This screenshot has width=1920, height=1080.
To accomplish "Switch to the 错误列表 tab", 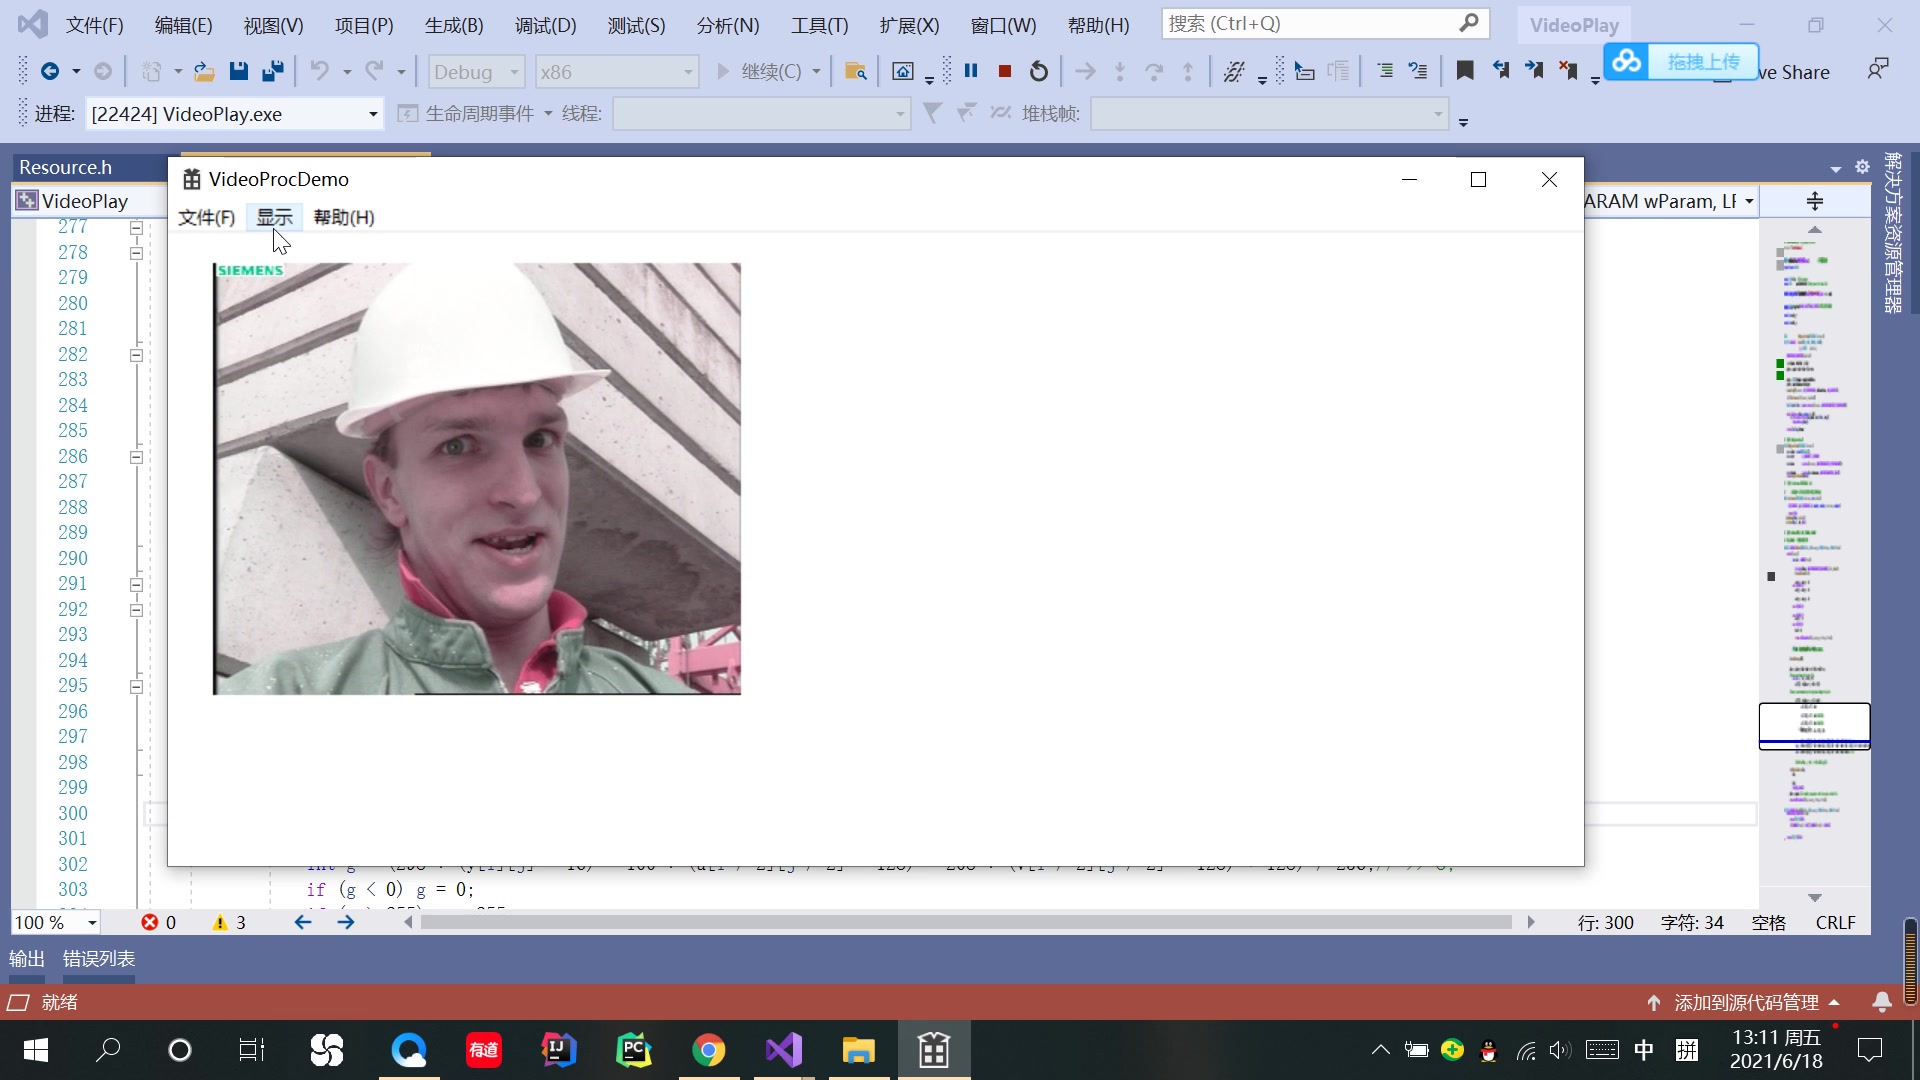I will [98, 959].
